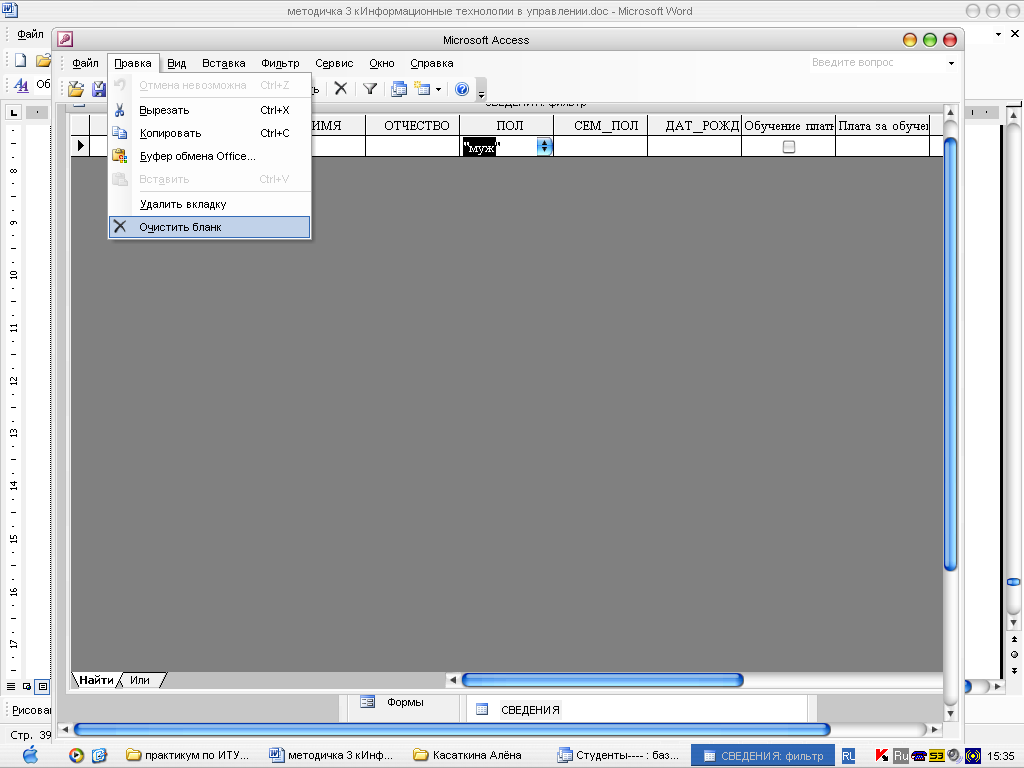Open the Сервис menu

click(x=334, y=63)
